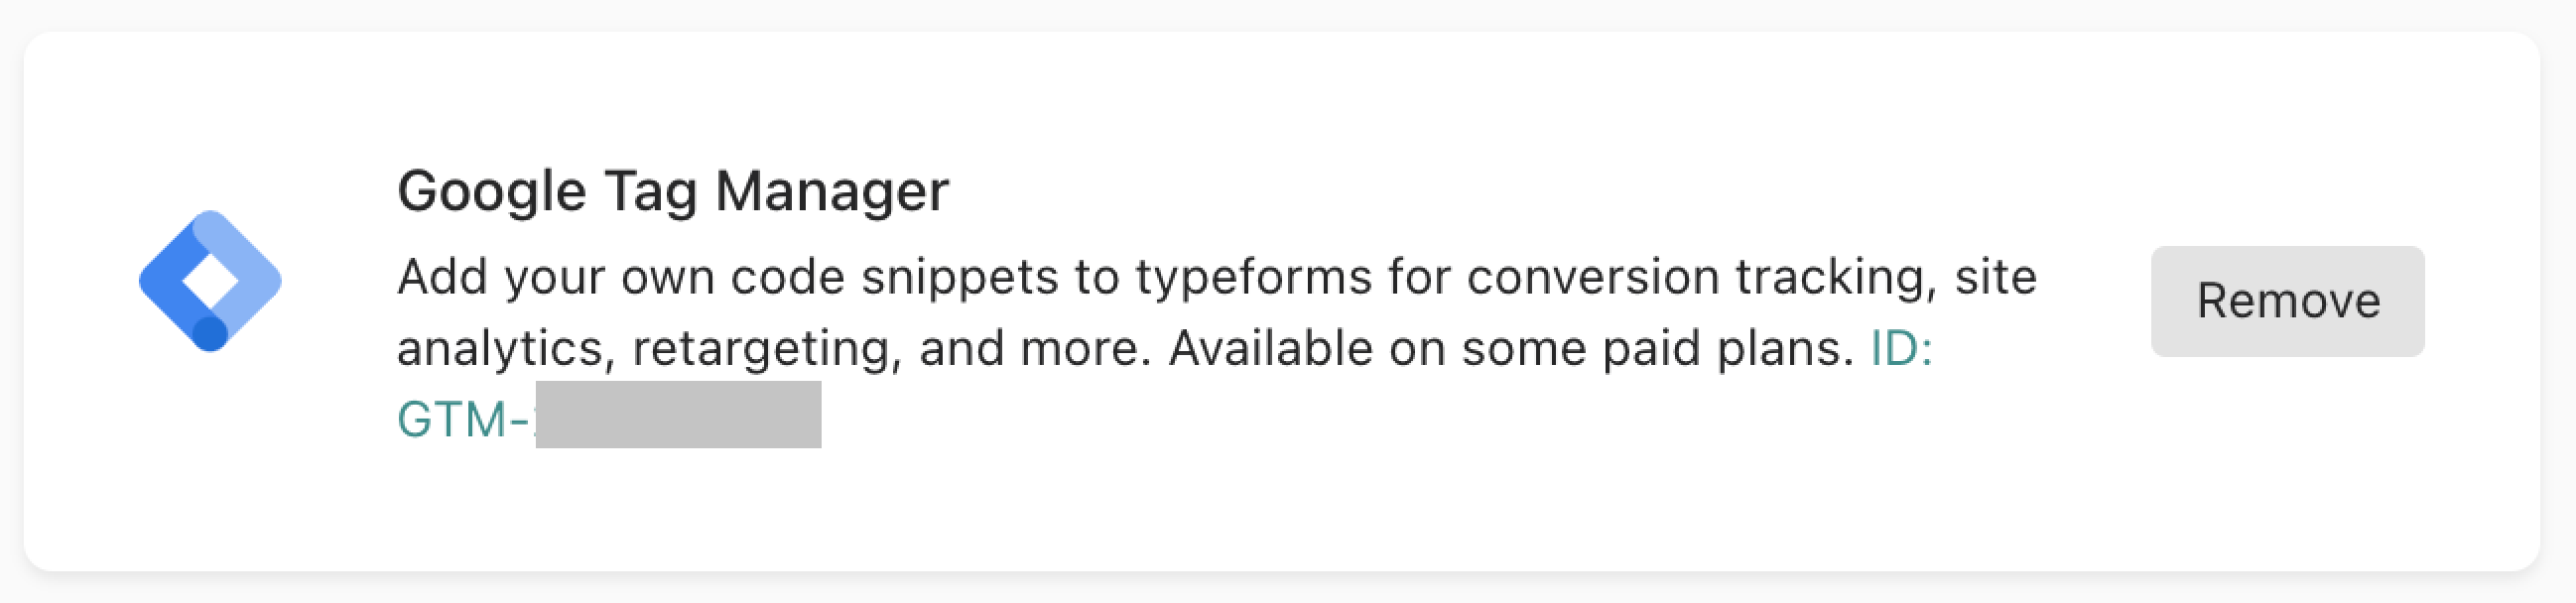Image resolution: width=2576 pixels, height=603 pixels.
Task: Click the gray Remove button
Action: (x=2287, y=301)
